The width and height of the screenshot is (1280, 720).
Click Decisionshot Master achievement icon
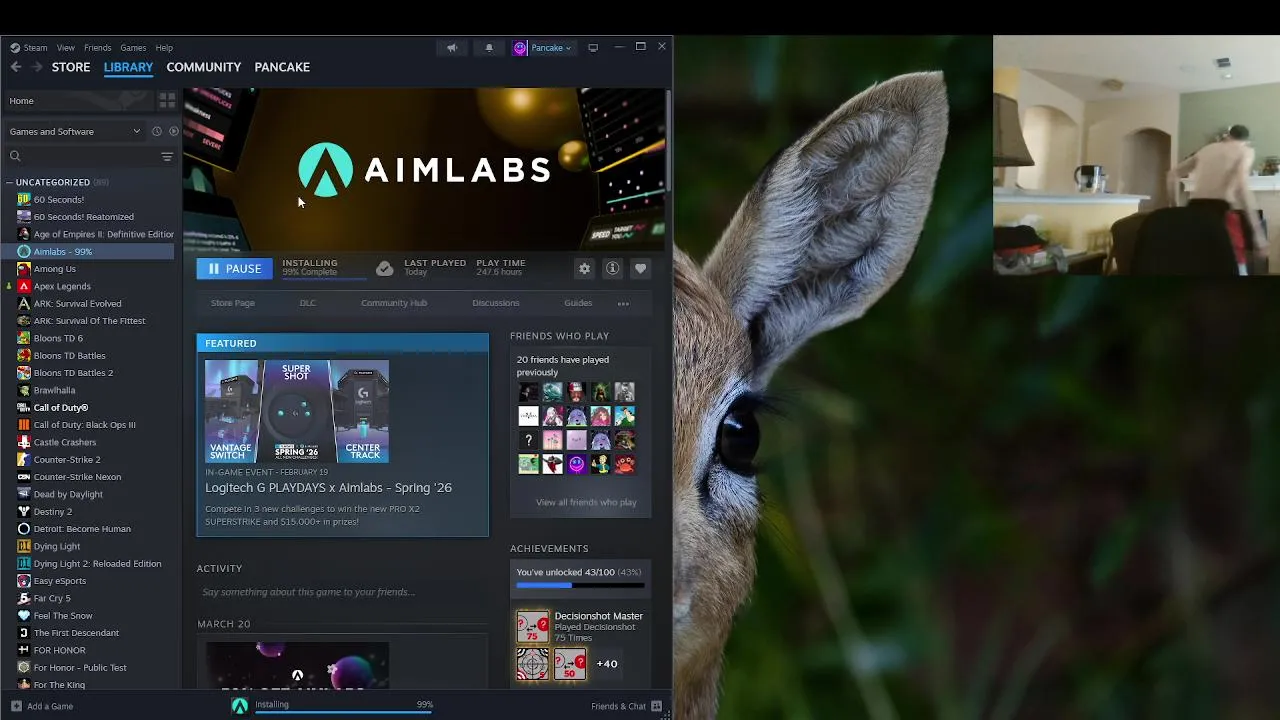click(532, 627)
